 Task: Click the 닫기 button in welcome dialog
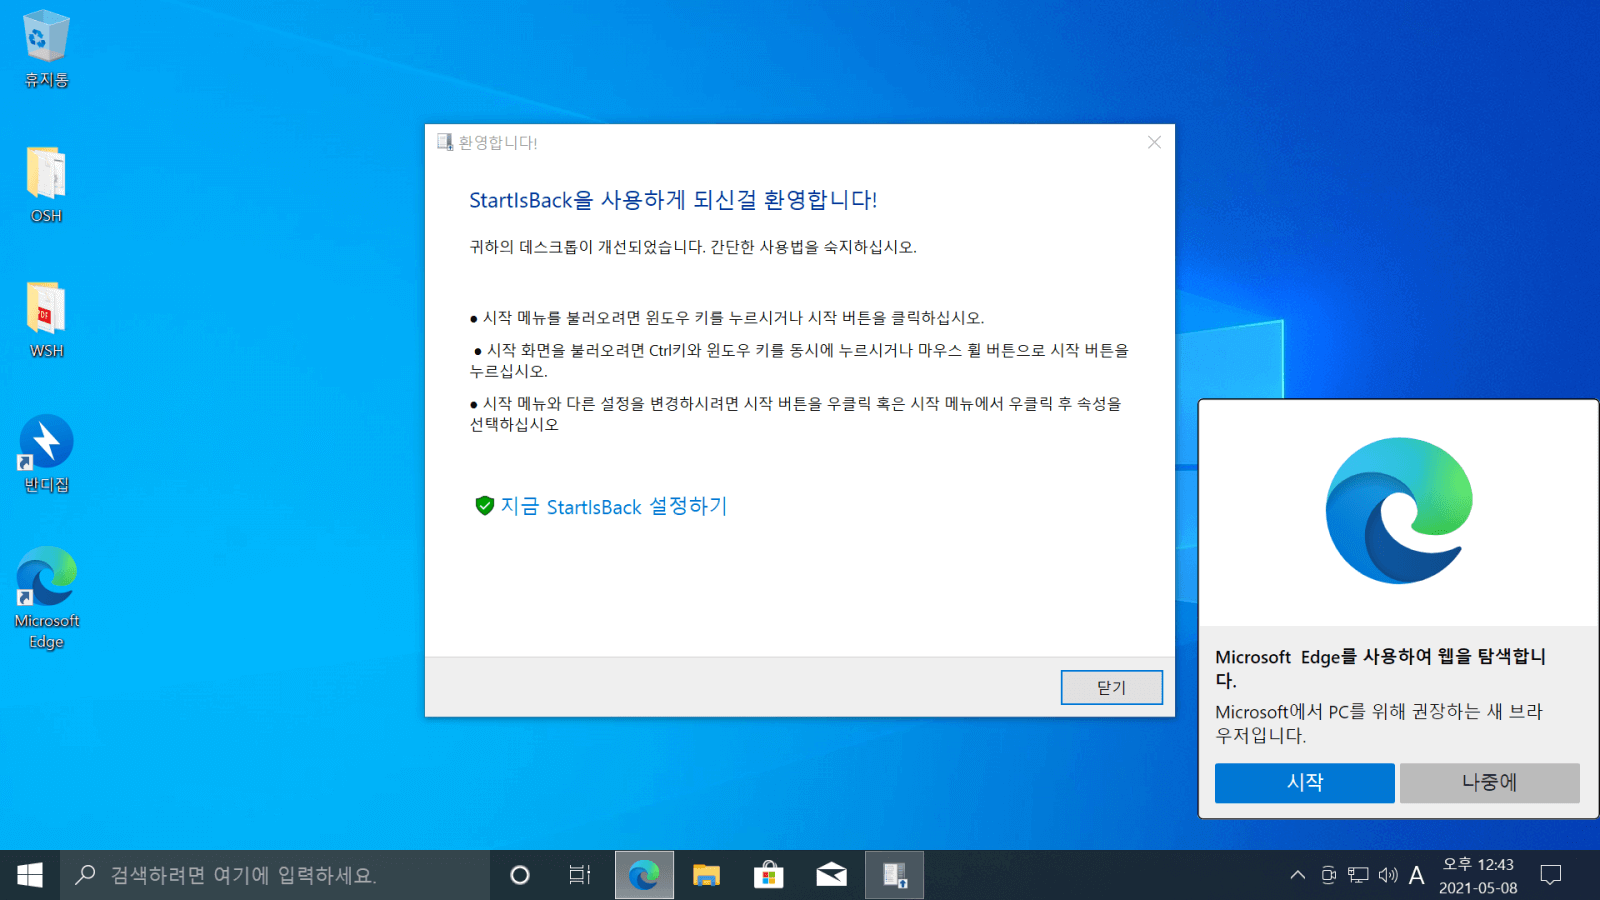(1111, 687)
